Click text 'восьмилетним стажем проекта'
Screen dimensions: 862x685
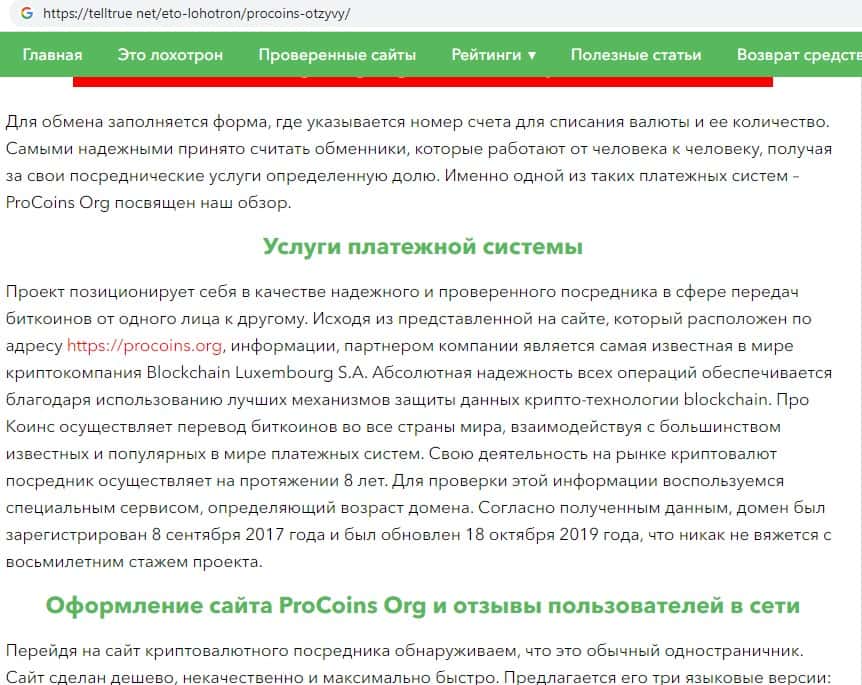point(134,562)
